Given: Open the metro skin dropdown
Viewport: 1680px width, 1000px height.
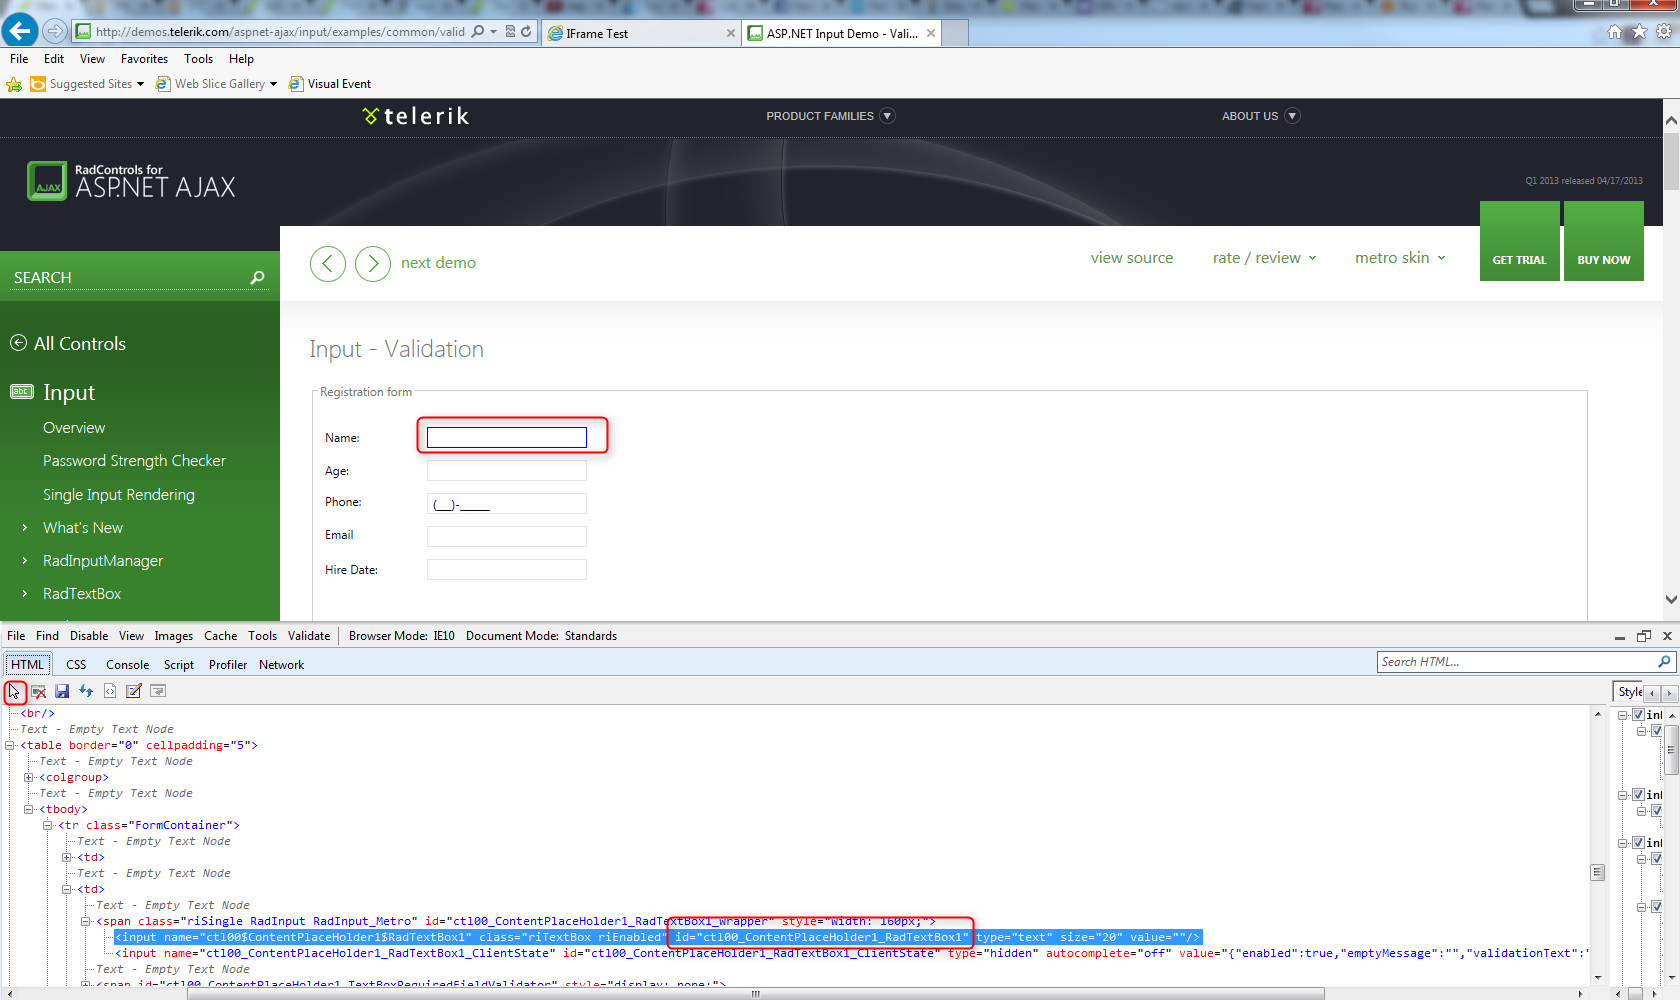Looking at the screenshot, I should point(1400,258).
